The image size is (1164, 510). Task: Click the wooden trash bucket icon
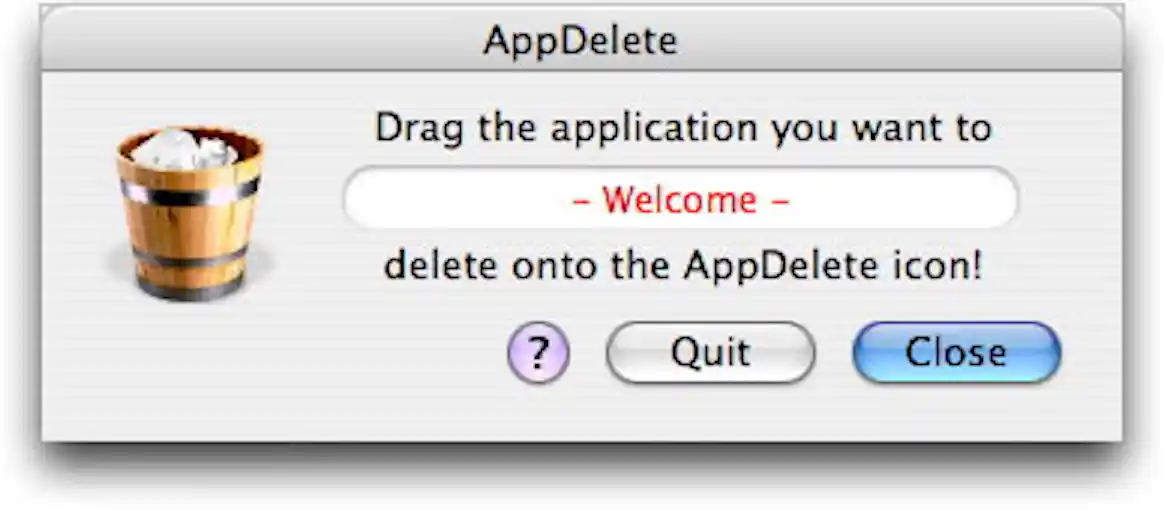(189, 213)
